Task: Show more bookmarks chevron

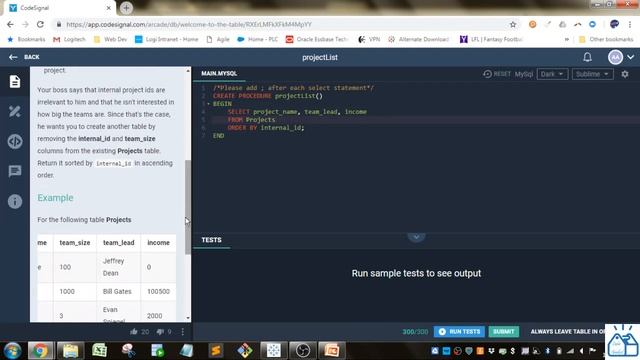Action: coord(567,39)
